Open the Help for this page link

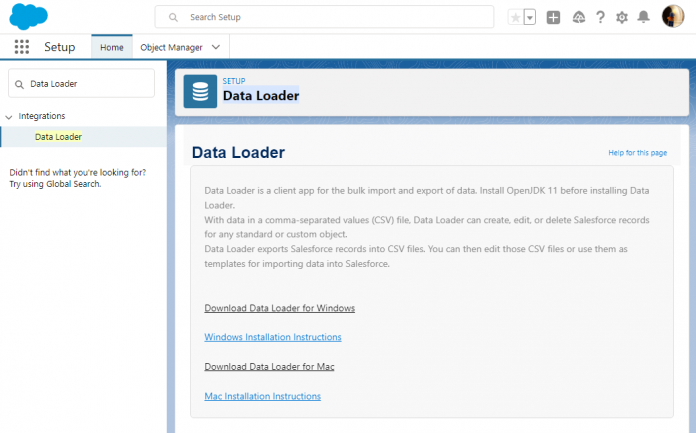tap(637, 153)
